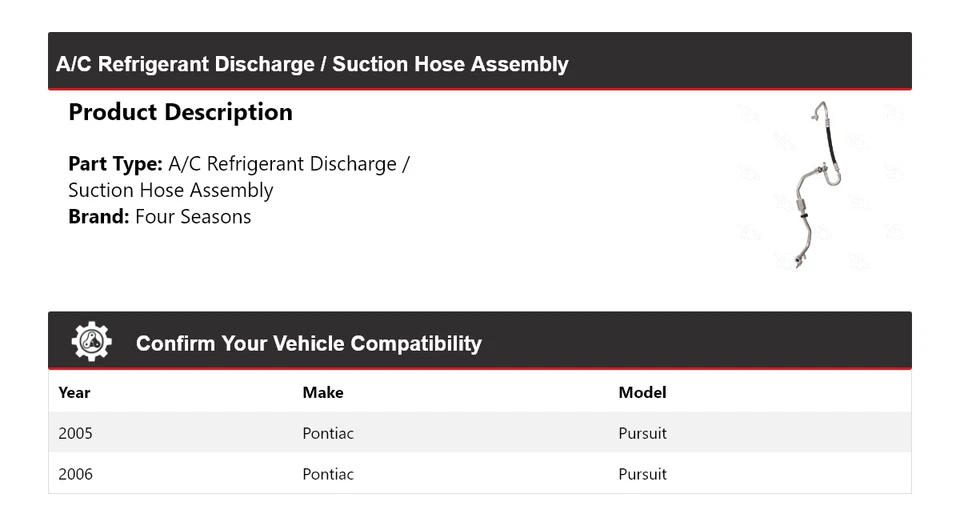Click the Model column header
This screenshot has height=526, width=960.
[642, 393]
